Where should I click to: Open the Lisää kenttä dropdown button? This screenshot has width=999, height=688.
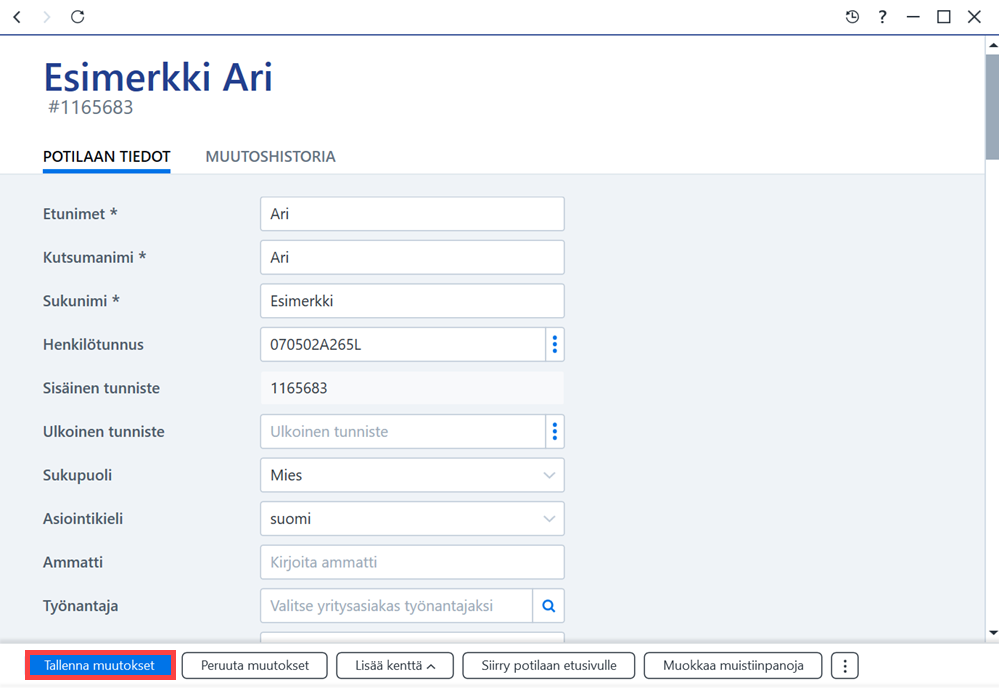[x=395, y=666]
